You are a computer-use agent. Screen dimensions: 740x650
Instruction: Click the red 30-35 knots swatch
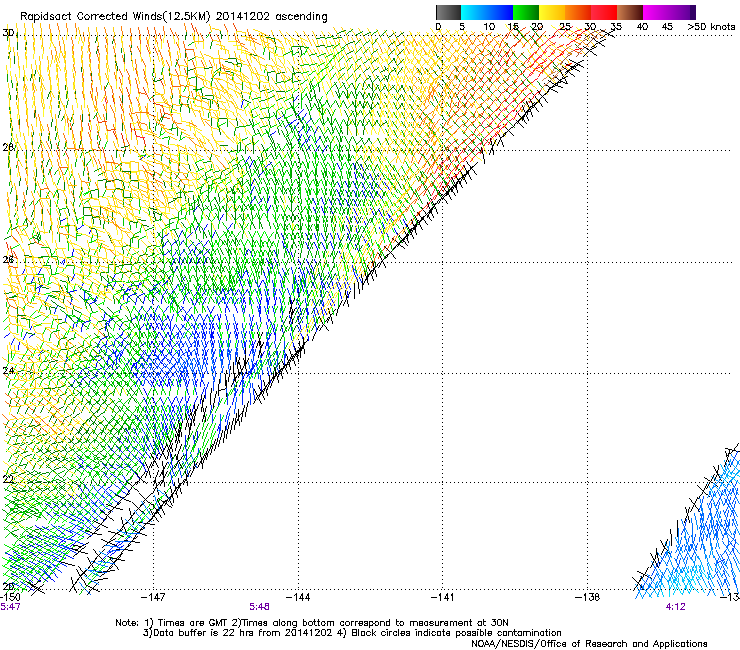pyautogui.click(x=604, y=12)
